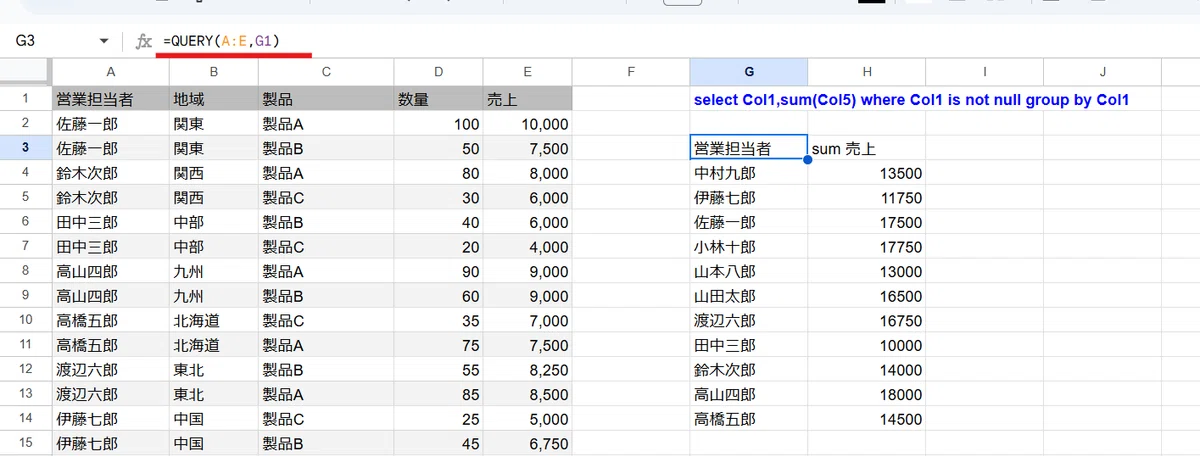The height and width of the screenshot is (456, 1200).
Task: Click cell B4 関西 beside 鈴木次郎
Action: pyautogui.click(x=213, y=173)
